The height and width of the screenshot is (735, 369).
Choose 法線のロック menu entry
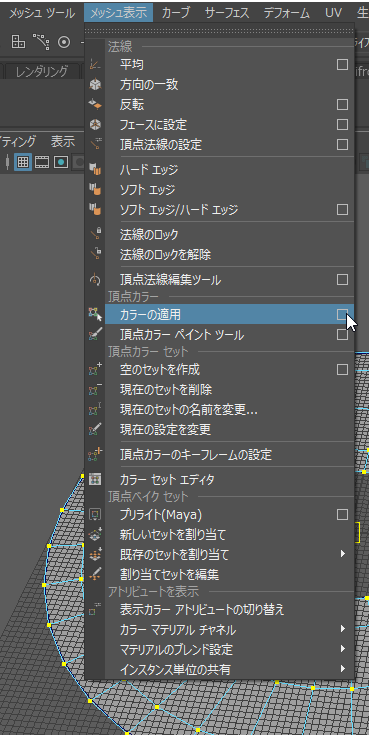(229, 235)
